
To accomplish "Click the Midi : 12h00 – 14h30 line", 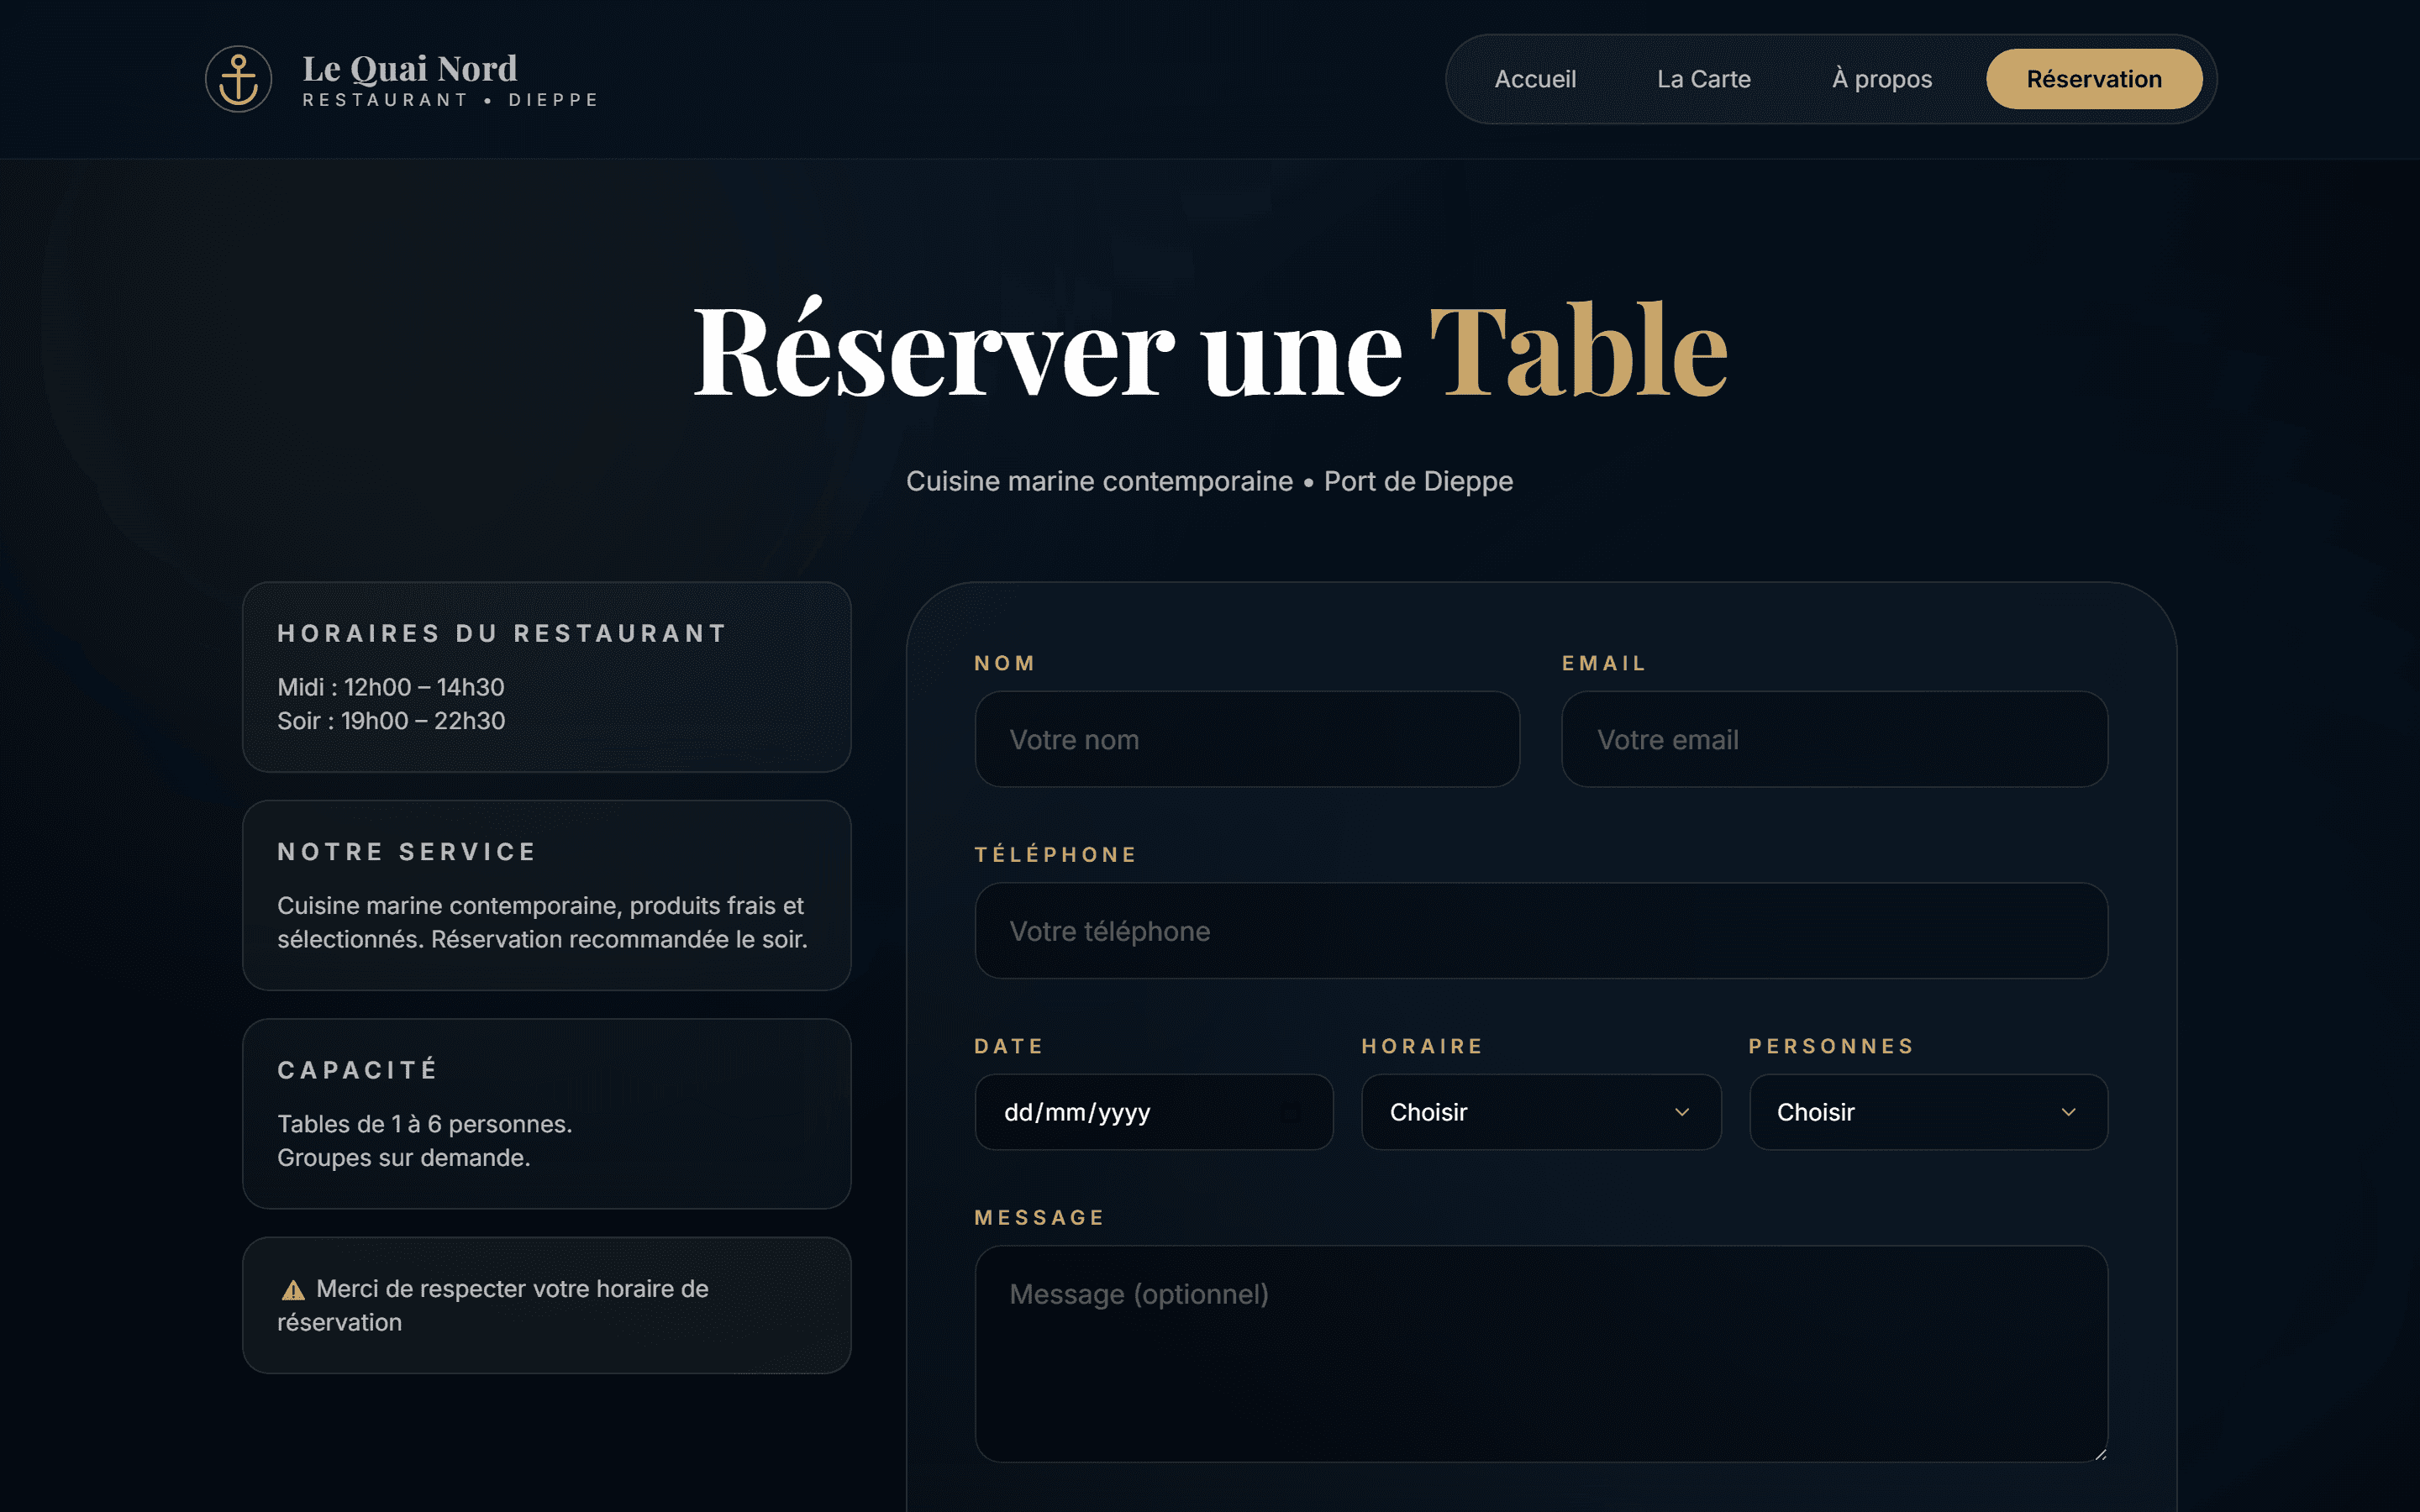I will [x=391, y=687].
